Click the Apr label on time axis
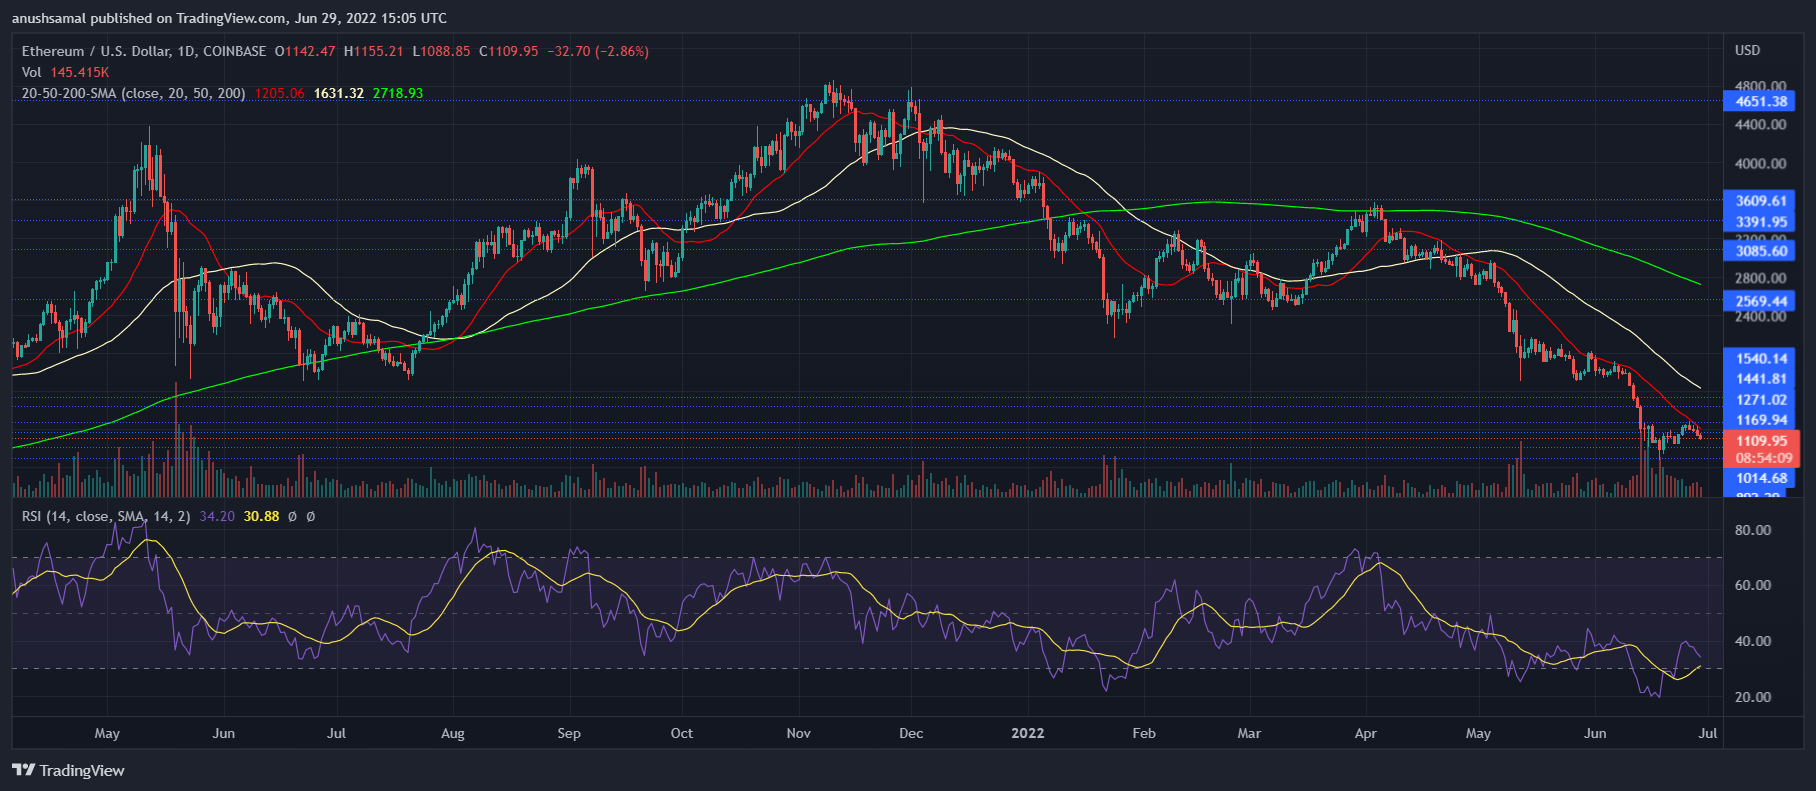Screen dimensions: 1816x791 pyautogui.click(x=1365, y=733)
